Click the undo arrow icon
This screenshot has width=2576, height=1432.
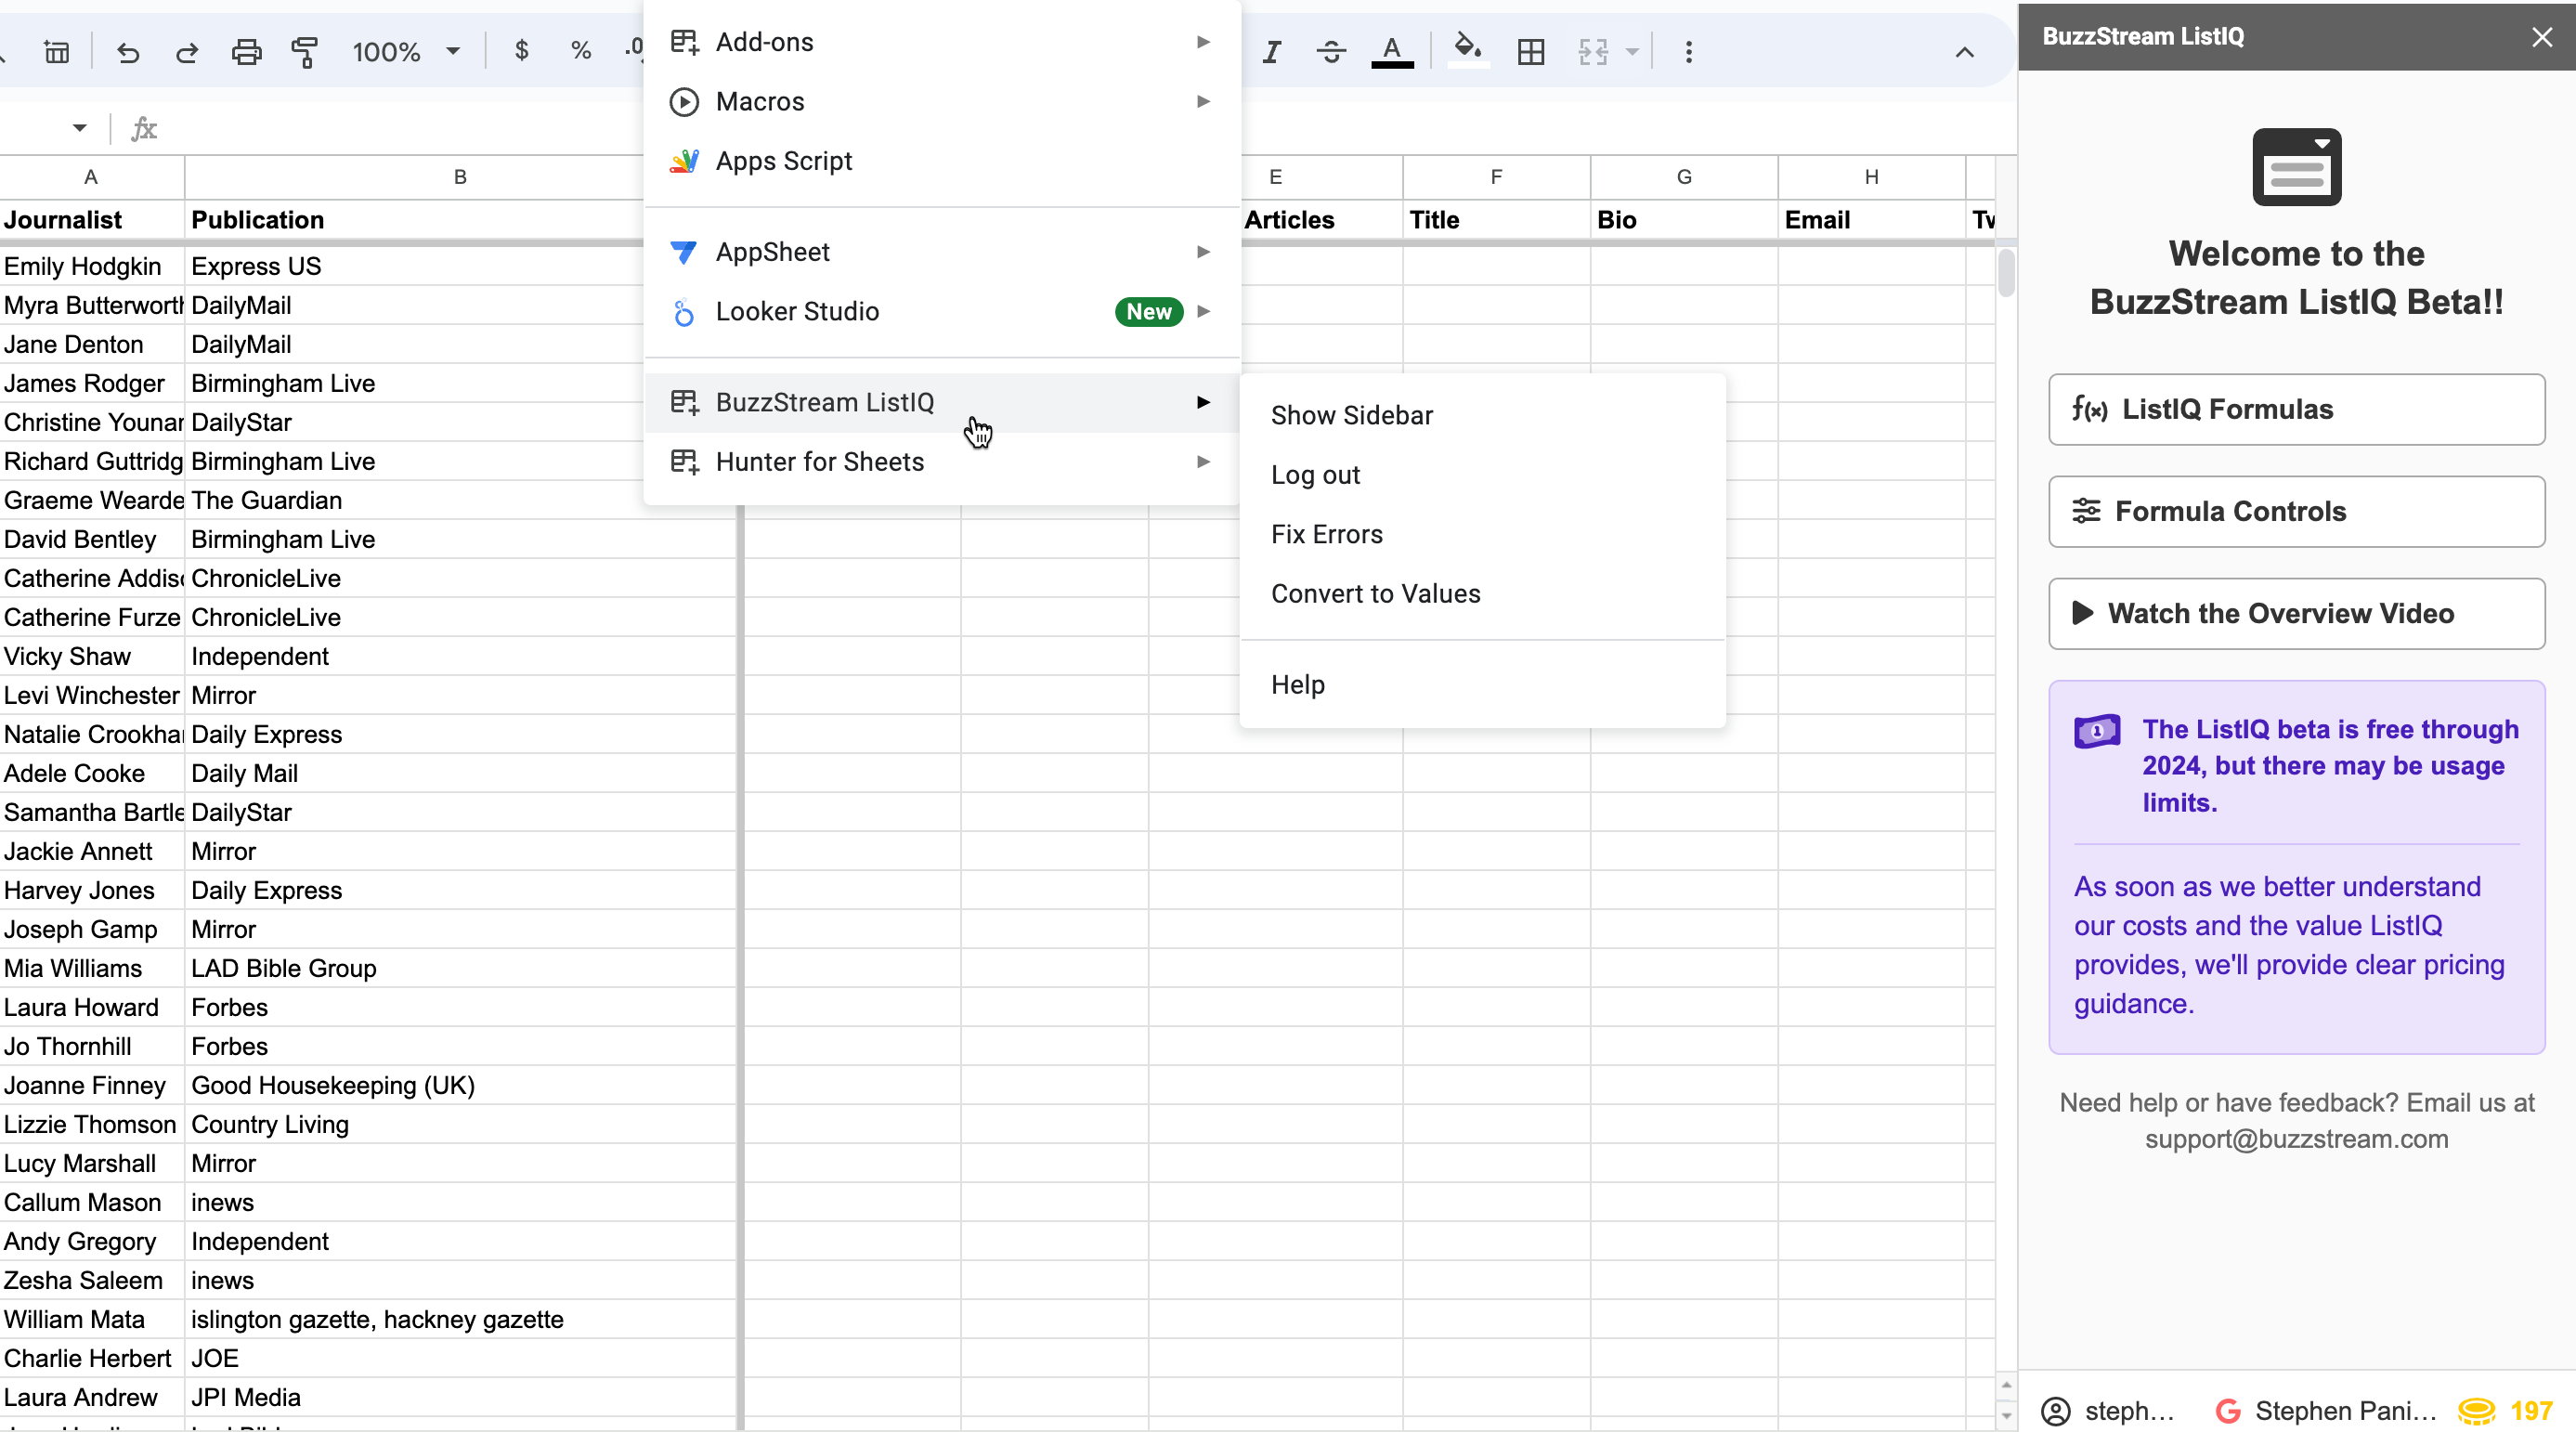128,52
